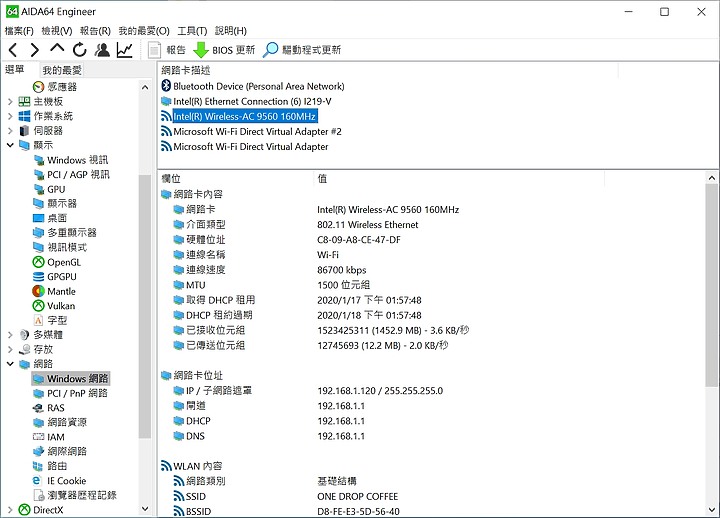Collapse the 顯示 tree node
Image resolution: width=720 pixels, height=518 pixels.
(10, 145)
